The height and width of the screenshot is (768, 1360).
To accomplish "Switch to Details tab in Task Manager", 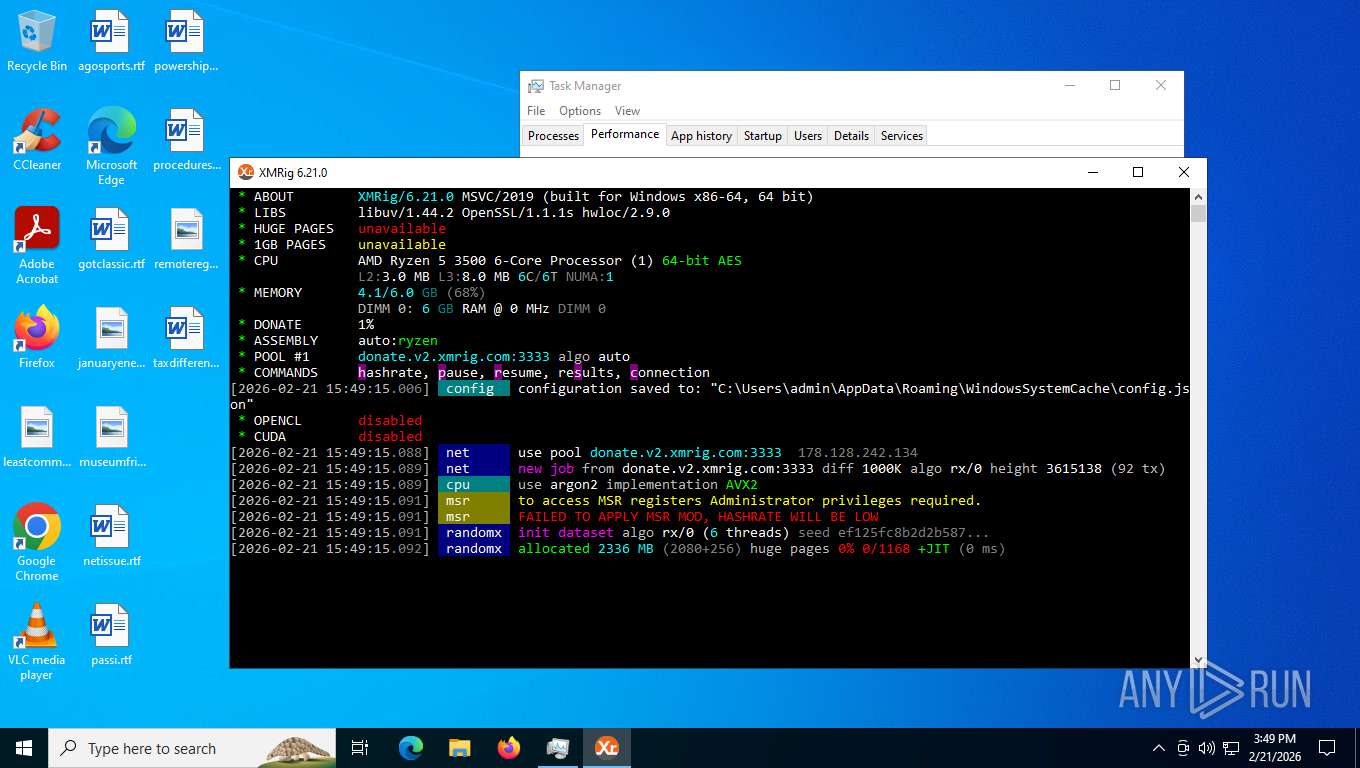I will [x=851, y=136].
